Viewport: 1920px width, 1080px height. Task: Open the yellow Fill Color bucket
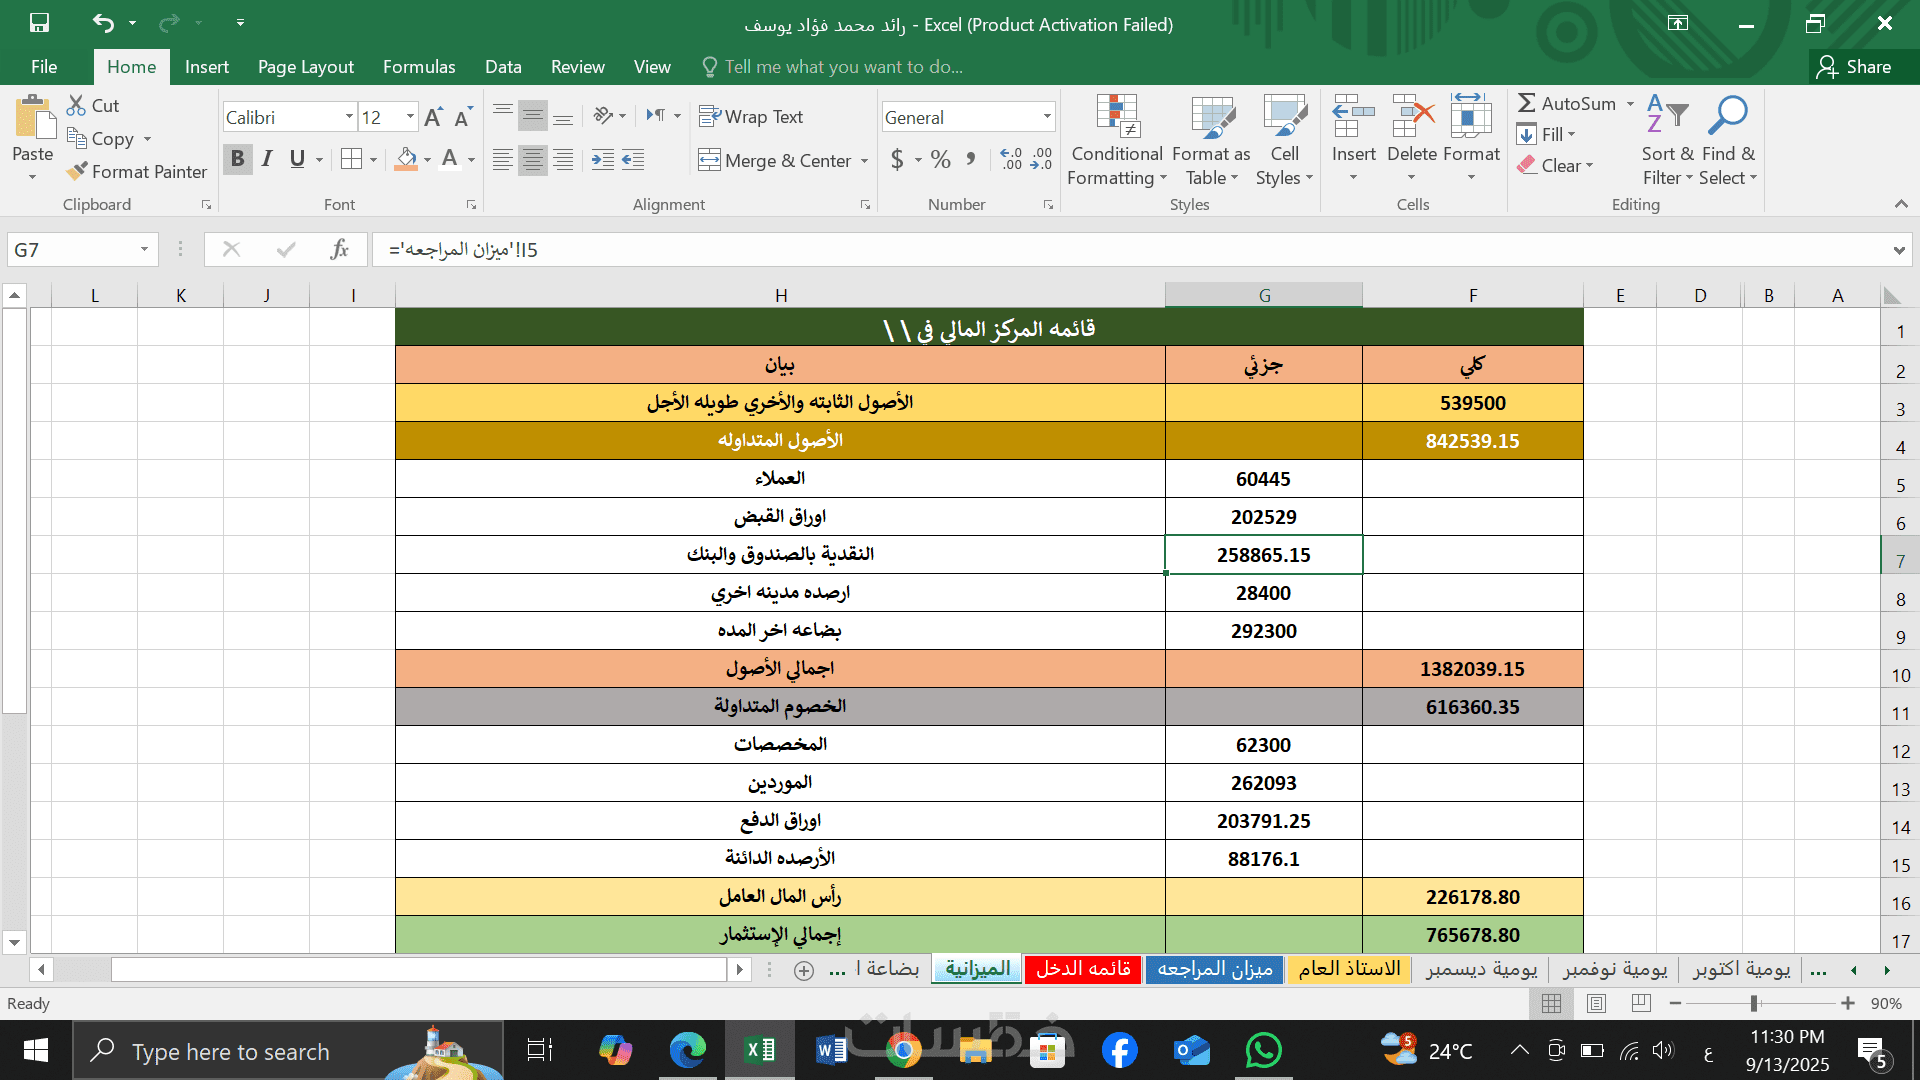click(x=406, y=159)
